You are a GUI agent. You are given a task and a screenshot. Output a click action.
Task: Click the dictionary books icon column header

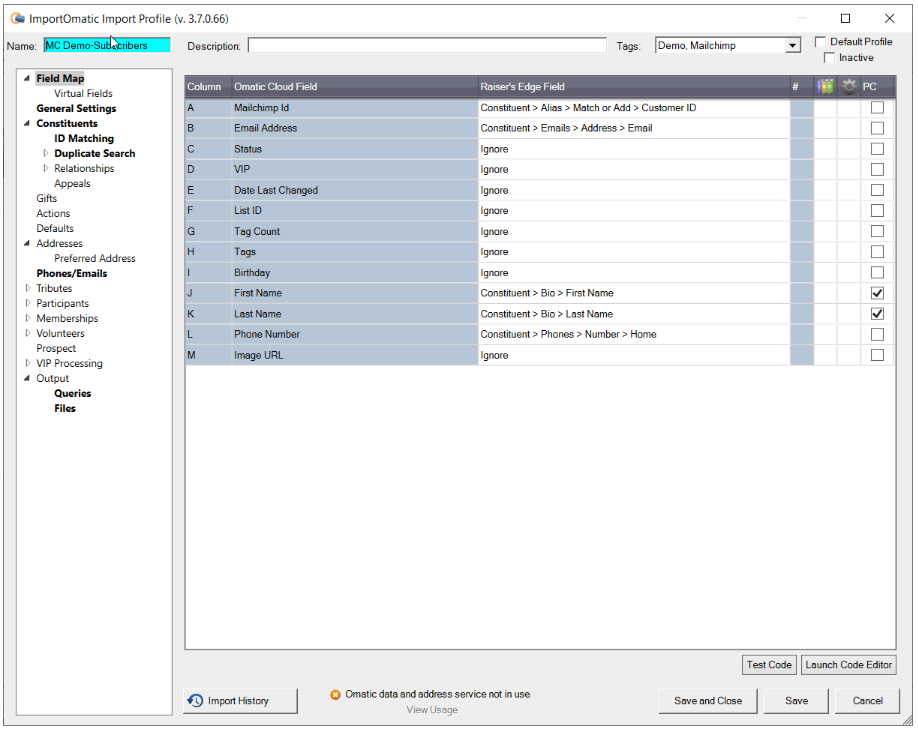(x=824, y=86)
